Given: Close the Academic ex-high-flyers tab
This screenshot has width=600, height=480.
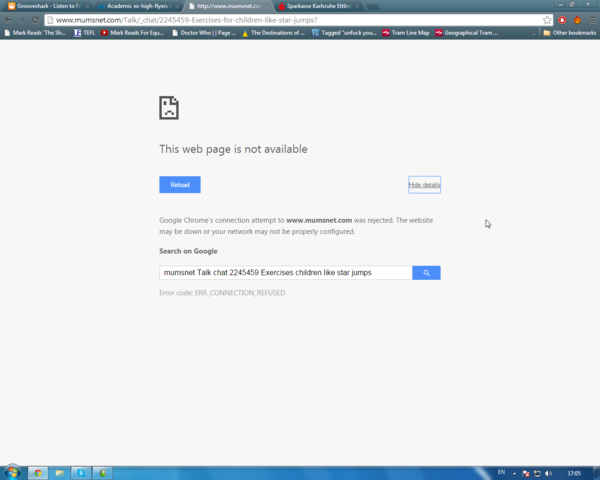Looking at the screenshot, I should point(177,7).
